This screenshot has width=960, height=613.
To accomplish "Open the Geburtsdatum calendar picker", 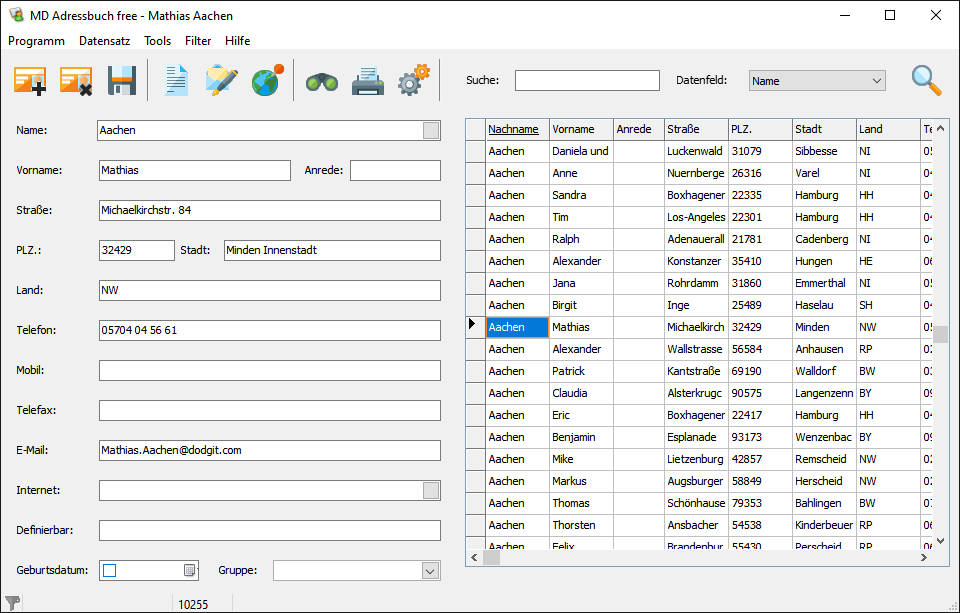I will [189, 570].
